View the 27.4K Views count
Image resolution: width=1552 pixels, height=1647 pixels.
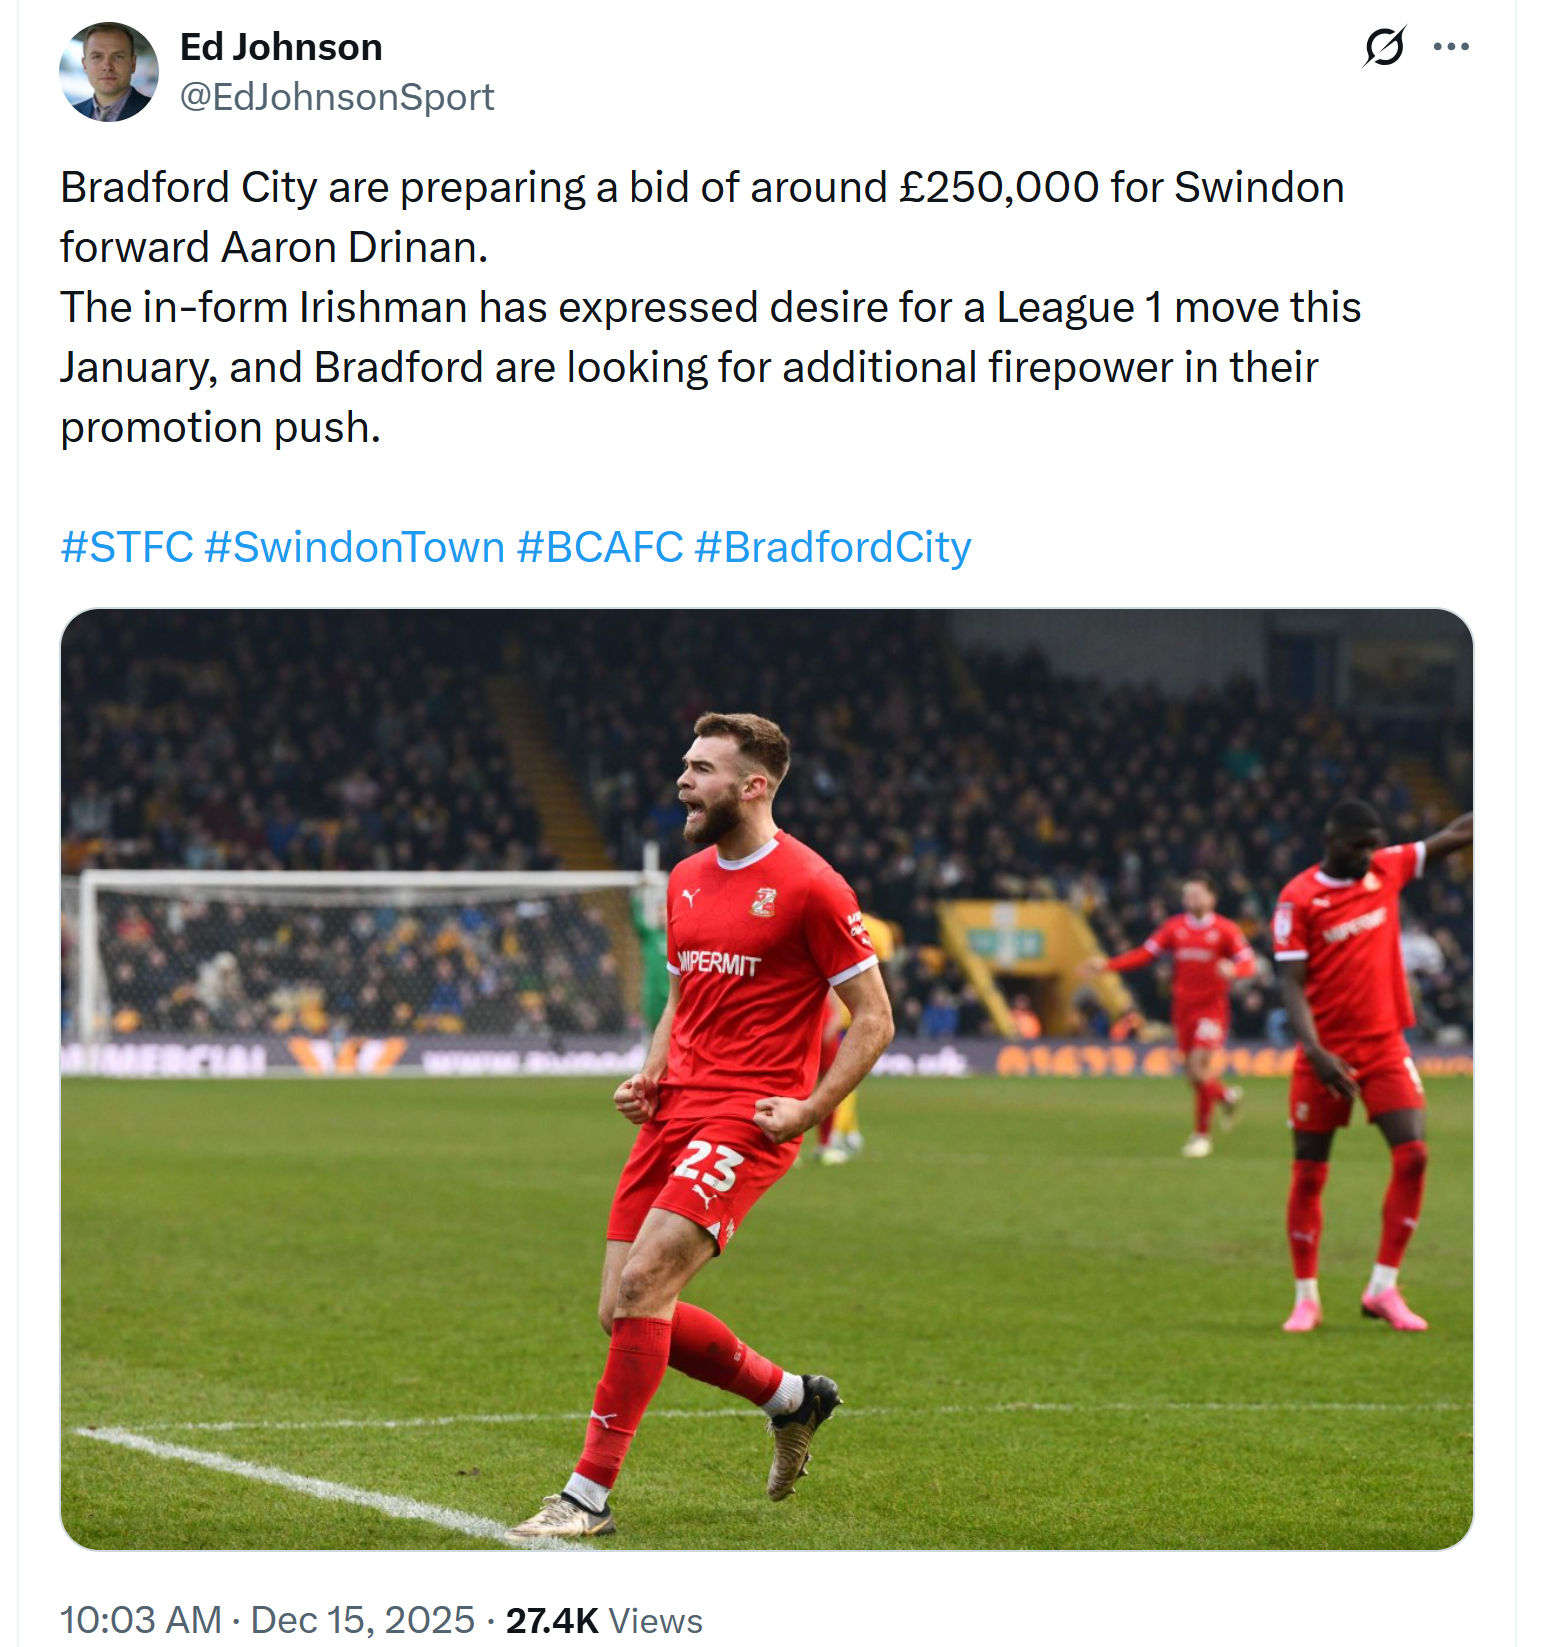(x=604, y=1620)
